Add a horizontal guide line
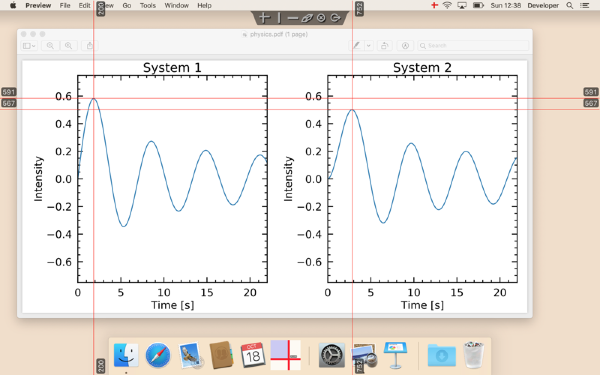 click(x=293, y=18)
